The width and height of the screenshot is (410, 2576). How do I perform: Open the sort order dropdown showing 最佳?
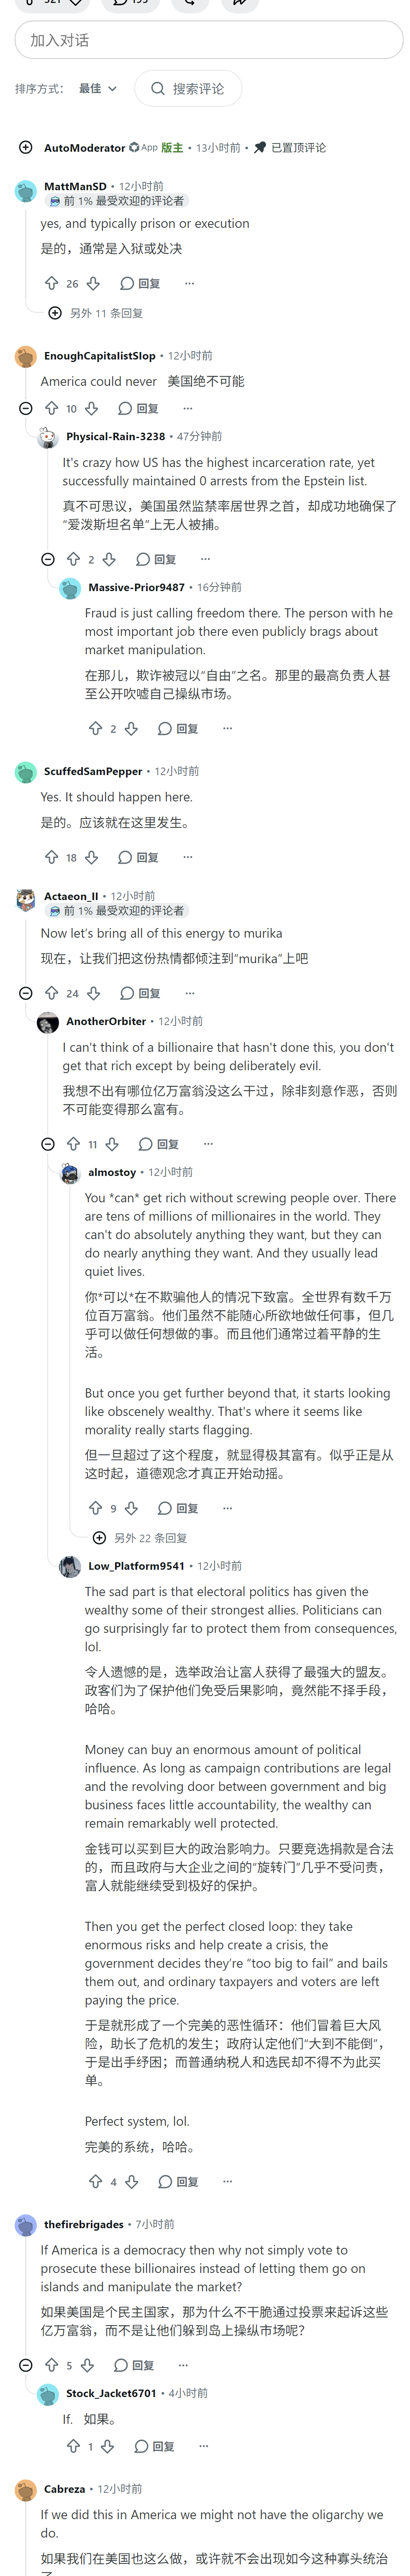click(x=98, y=89)
